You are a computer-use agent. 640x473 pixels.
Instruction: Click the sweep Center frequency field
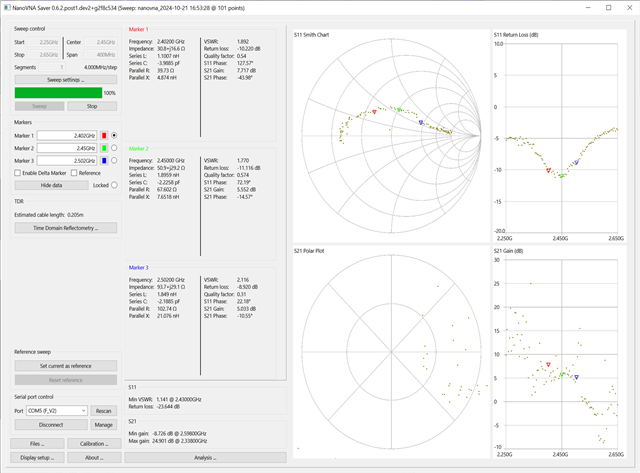(100, 42)
